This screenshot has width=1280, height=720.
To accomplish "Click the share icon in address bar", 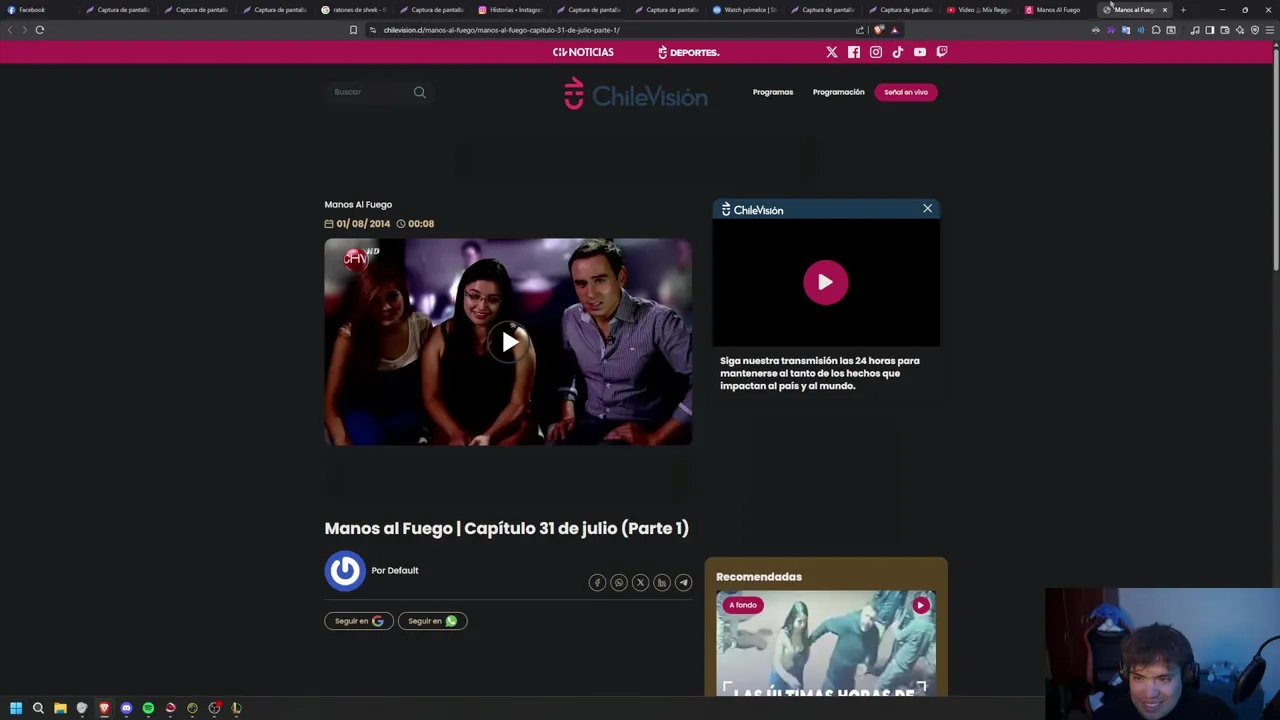I will (860, 30).
